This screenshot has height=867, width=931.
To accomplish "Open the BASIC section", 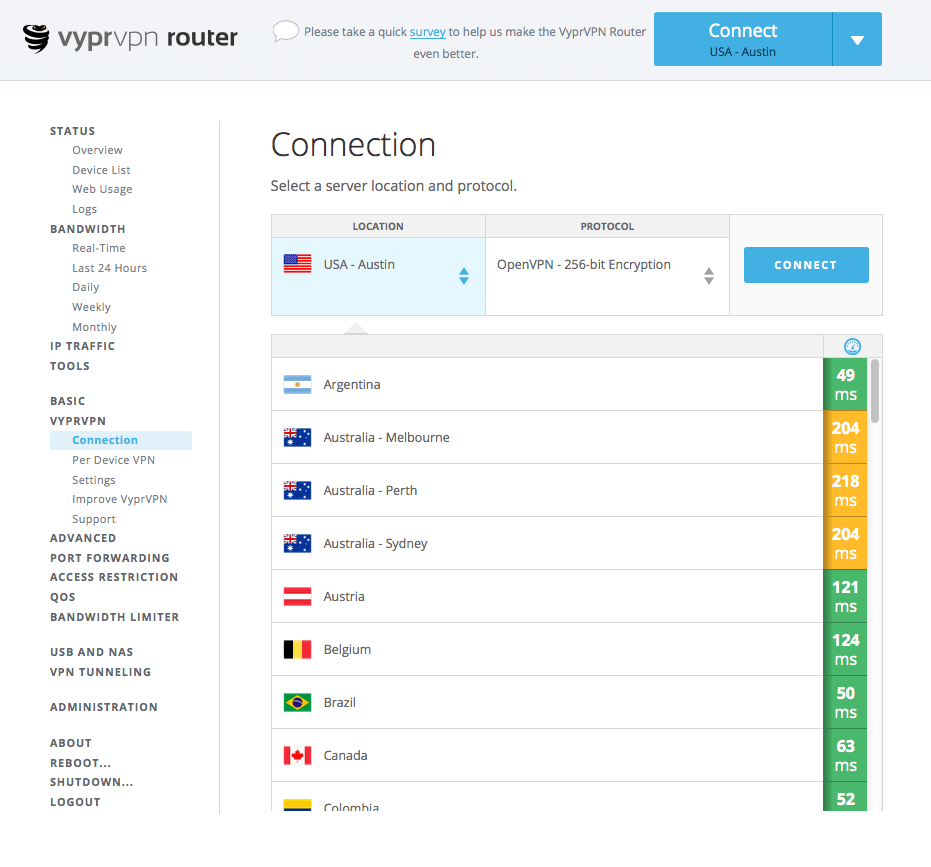I will pyautogui.click(x=68, y=401).
